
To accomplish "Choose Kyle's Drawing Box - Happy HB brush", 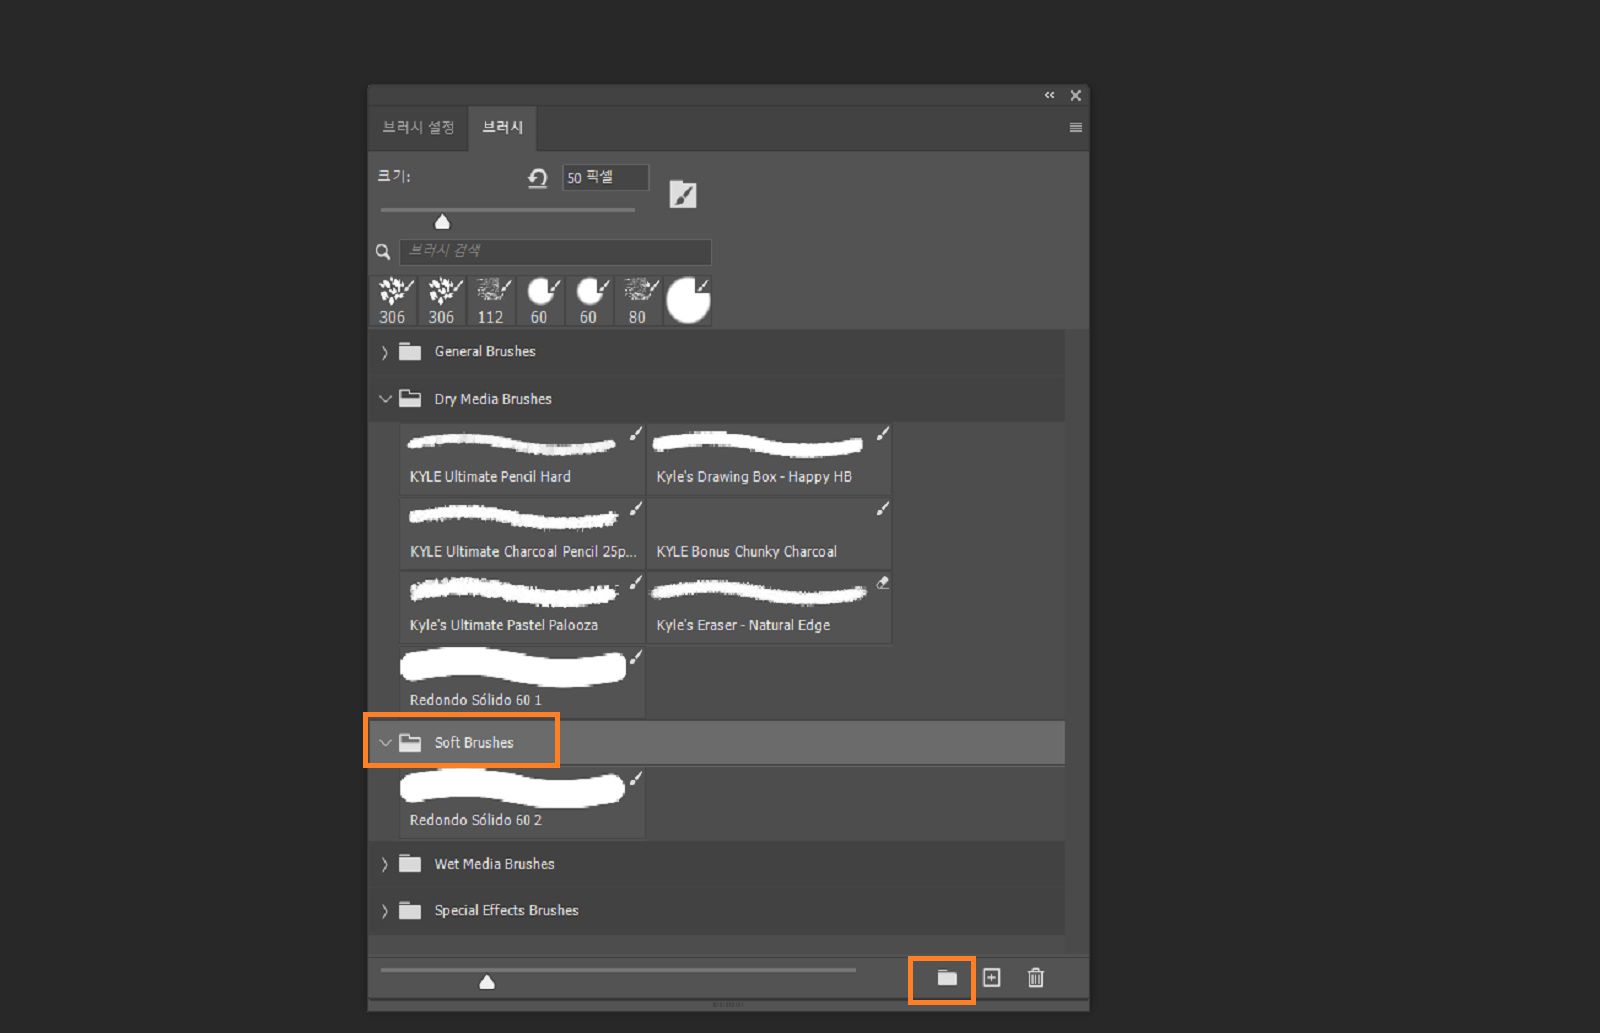I will tap(769, 459).
